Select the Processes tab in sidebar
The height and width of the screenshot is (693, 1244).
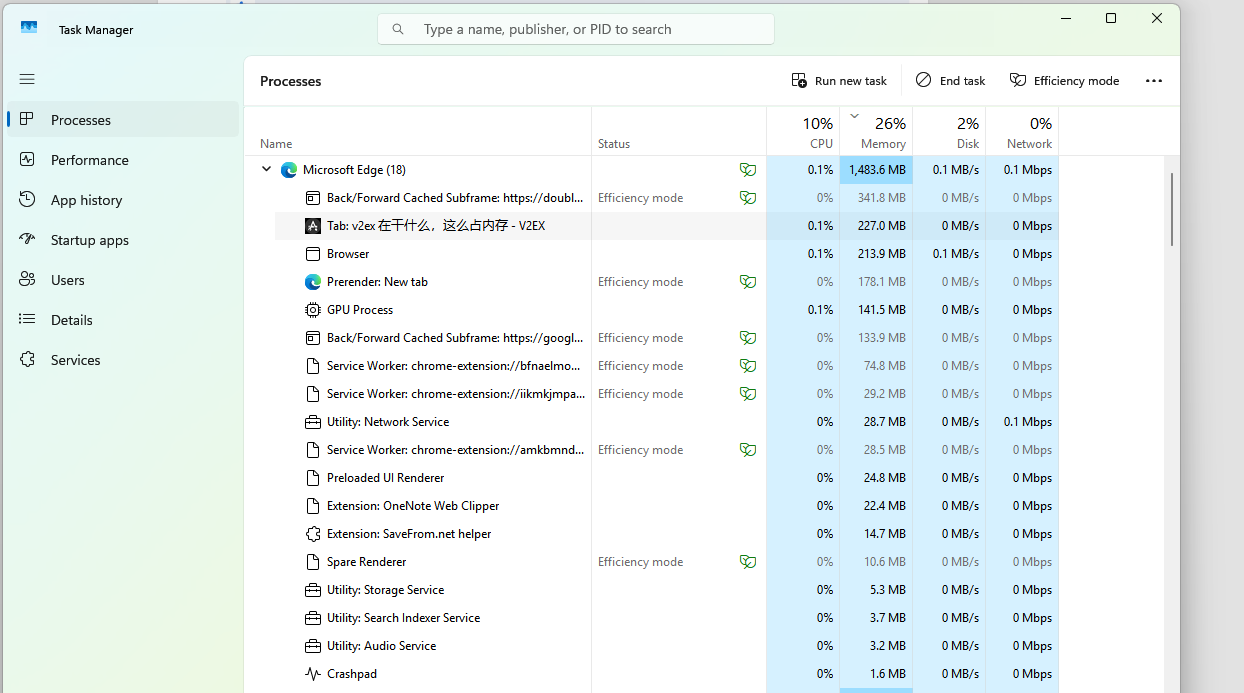(80, 120)
